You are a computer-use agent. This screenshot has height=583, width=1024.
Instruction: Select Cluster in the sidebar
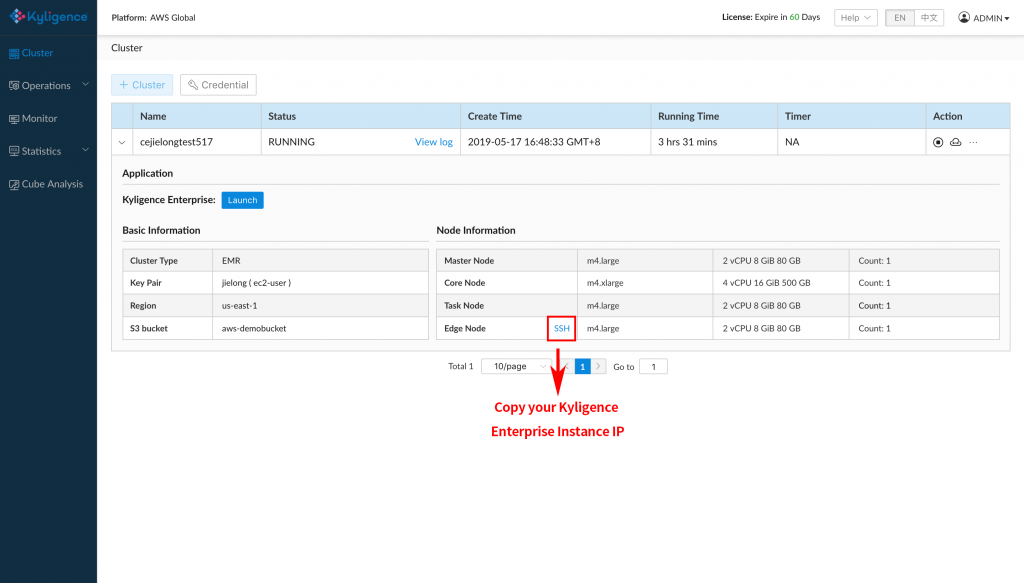click(x=37, y=53)
